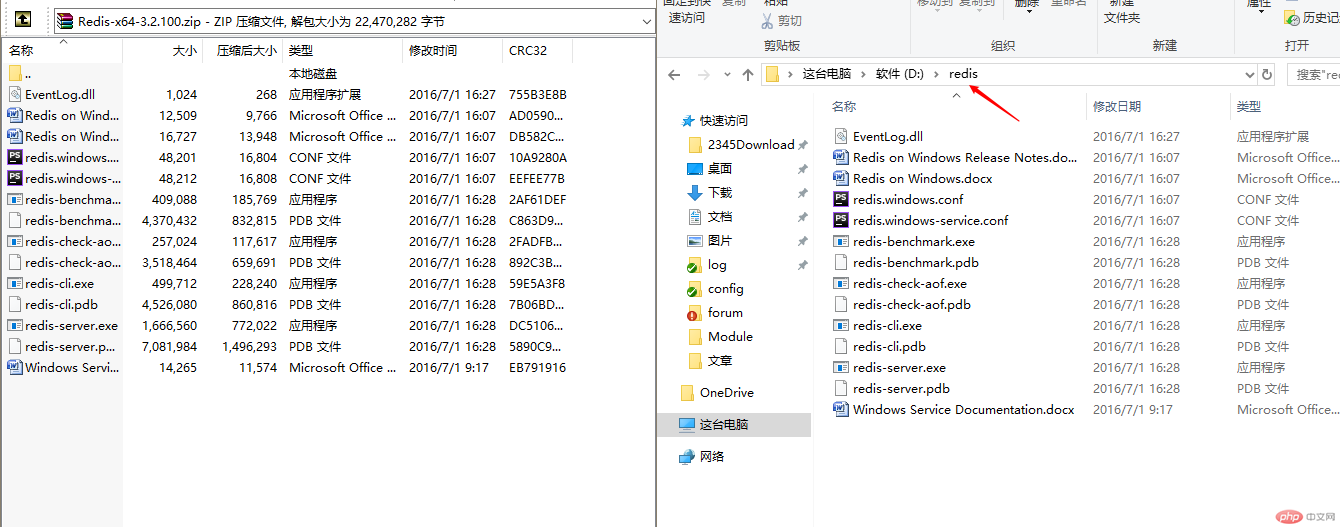Click the forum folder icon with red badge
Viewport: 1340px width, 527px height.
tap(695, 313)
